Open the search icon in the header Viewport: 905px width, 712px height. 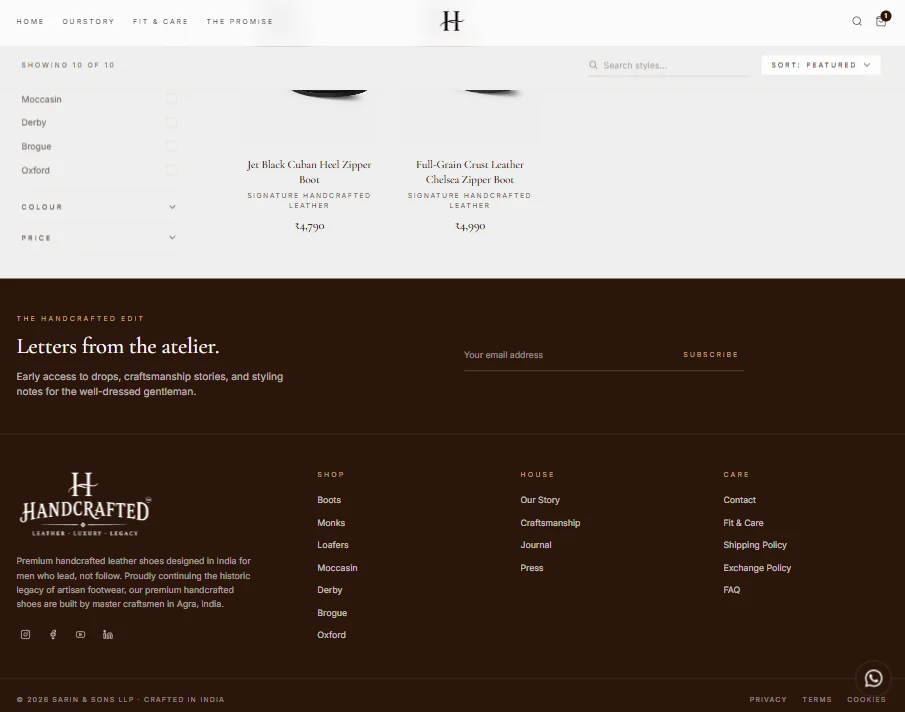[x=857, y=21]
